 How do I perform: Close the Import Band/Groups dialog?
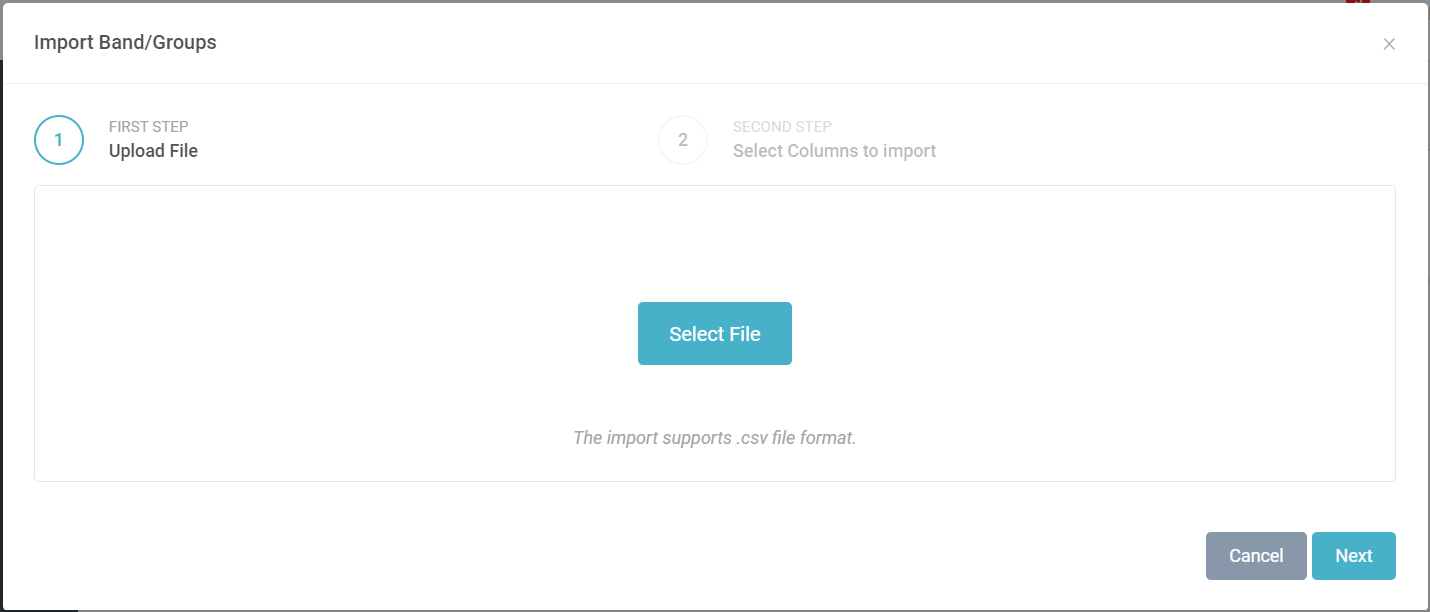[1389, 44]
